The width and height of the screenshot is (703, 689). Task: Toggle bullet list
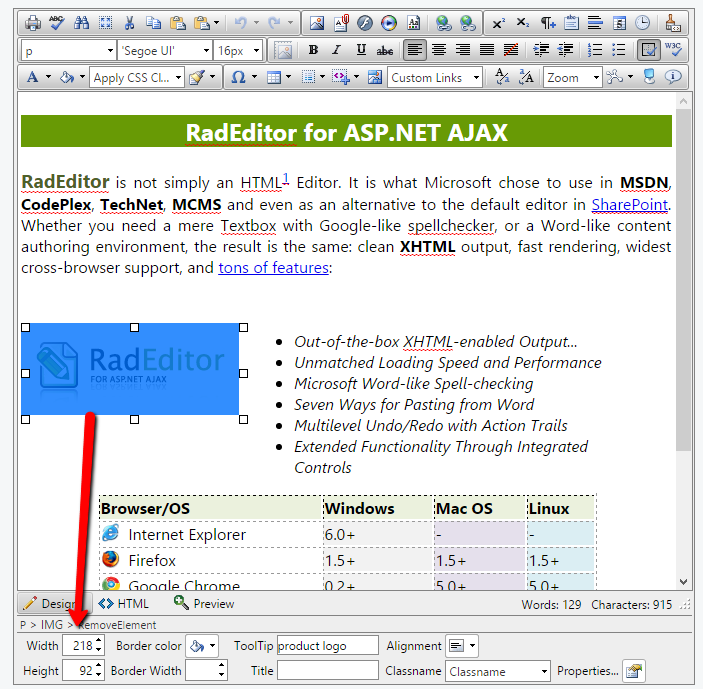click(x=619, y=51)
